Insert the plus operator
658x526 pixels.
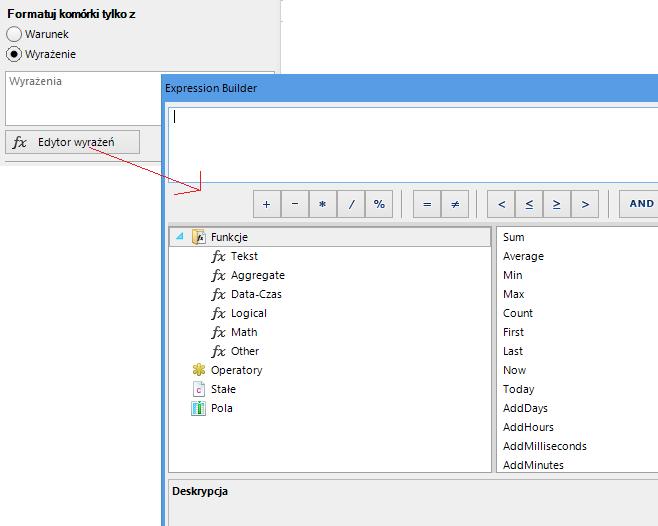point(266,204)
